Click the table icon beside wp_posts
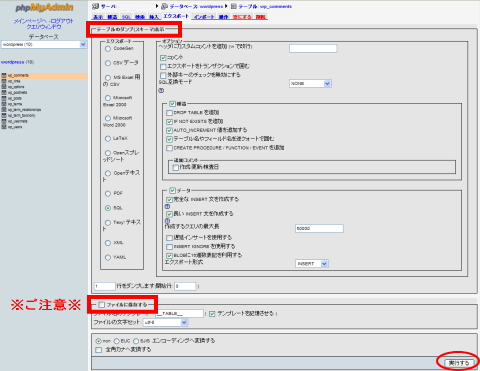This screenshot has width=480, height=371. [4, 98]
